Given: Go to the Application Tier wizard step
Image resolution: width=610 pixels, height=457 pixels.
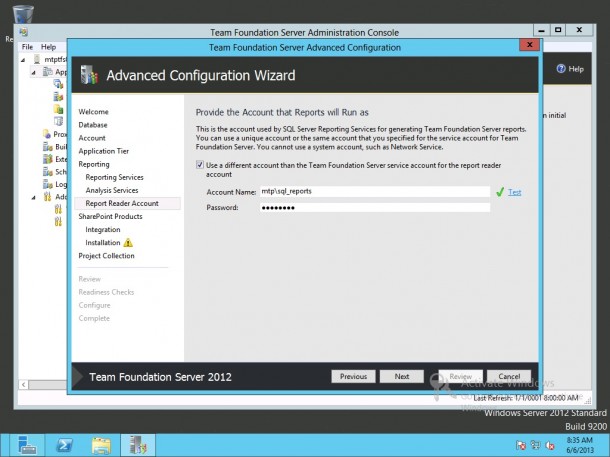Looking at the screenshot, I should tap(103, 151).
